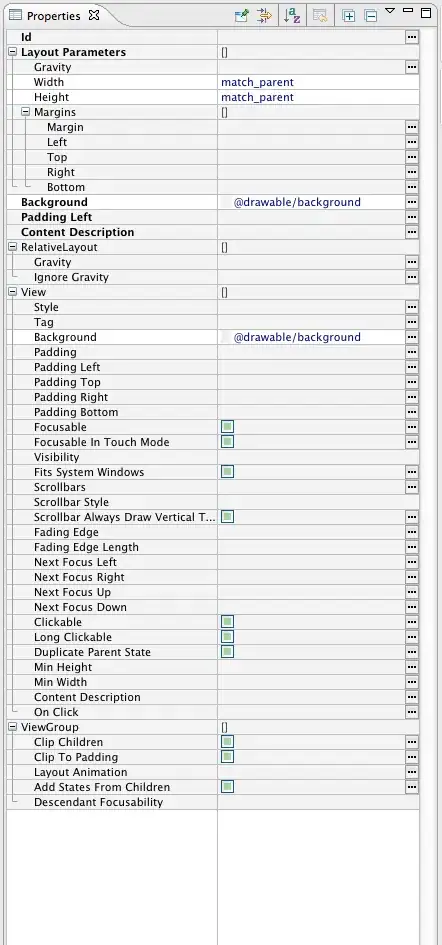Click the restore default value icon
Viewport: 442px width, 945px height.
[x=320, y=16]
